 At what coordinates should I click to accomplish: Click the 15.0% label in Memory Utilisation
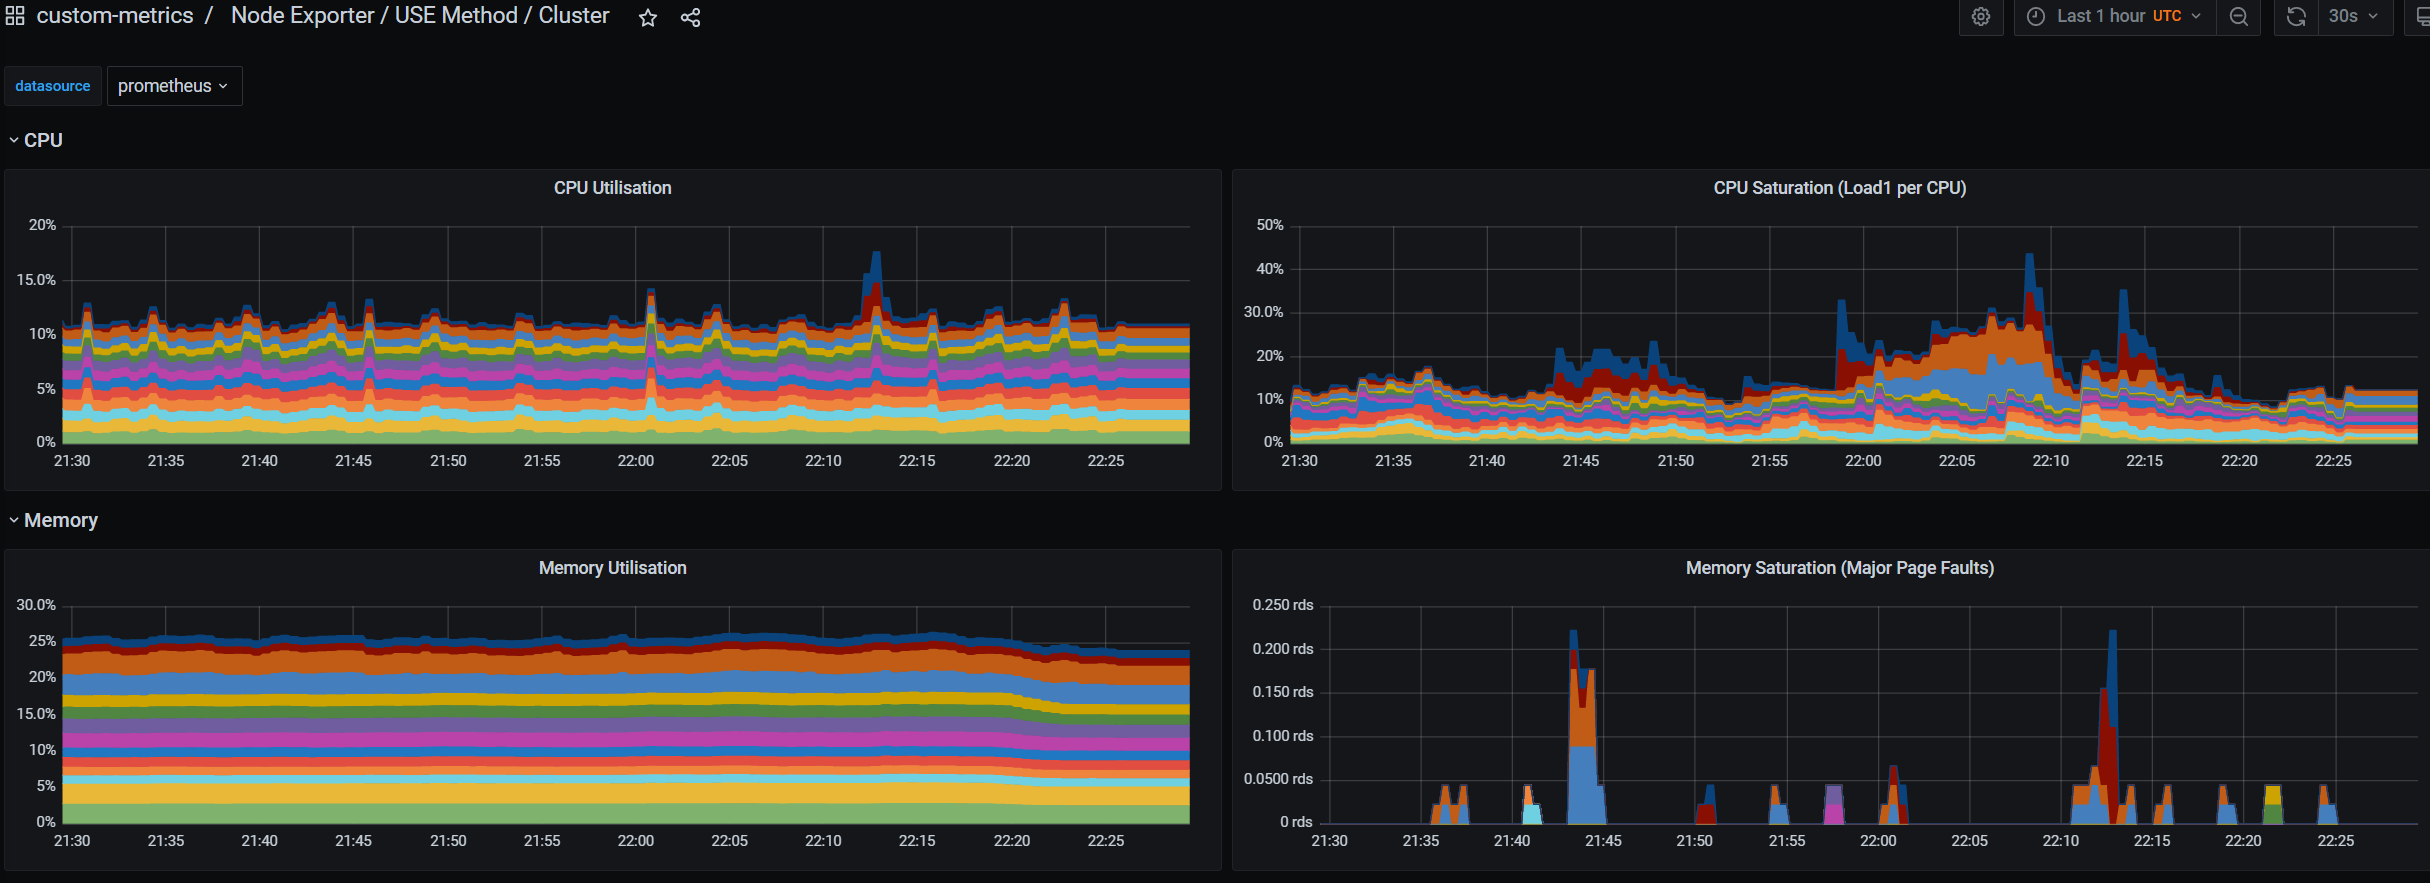(x=36, y=714)
